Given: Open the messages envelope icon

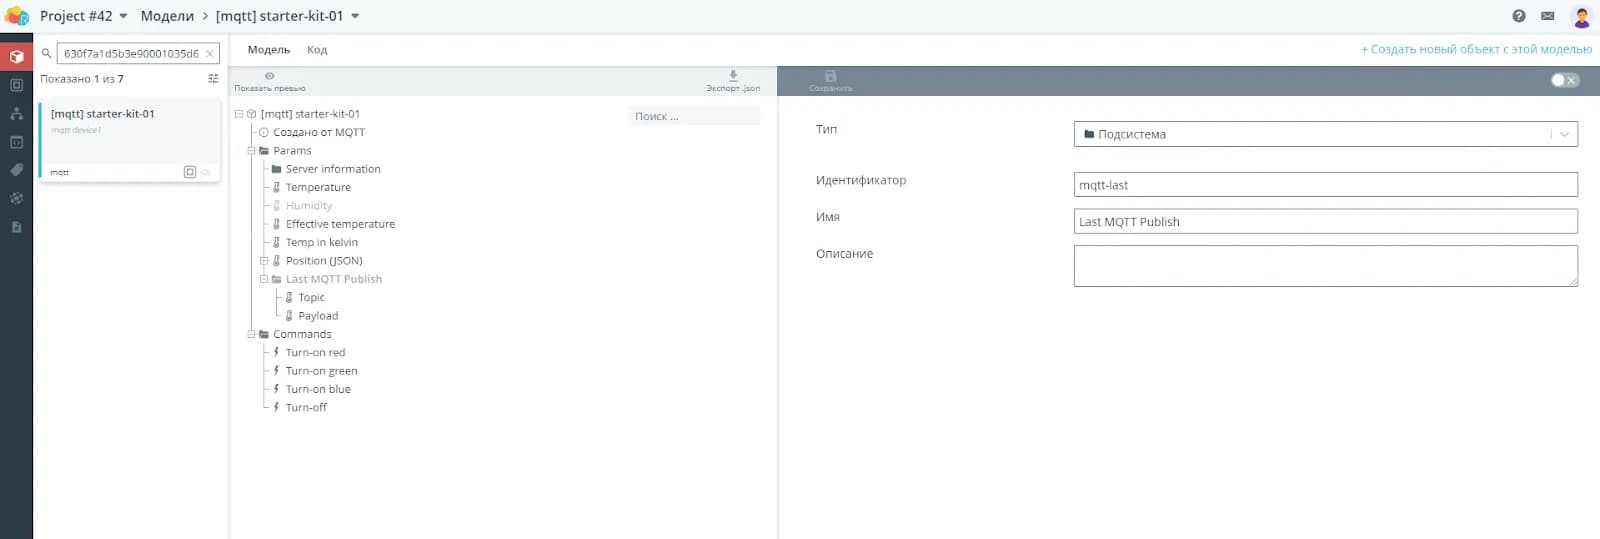Looking at the screenshot, I should click(x=1547, y=16).
